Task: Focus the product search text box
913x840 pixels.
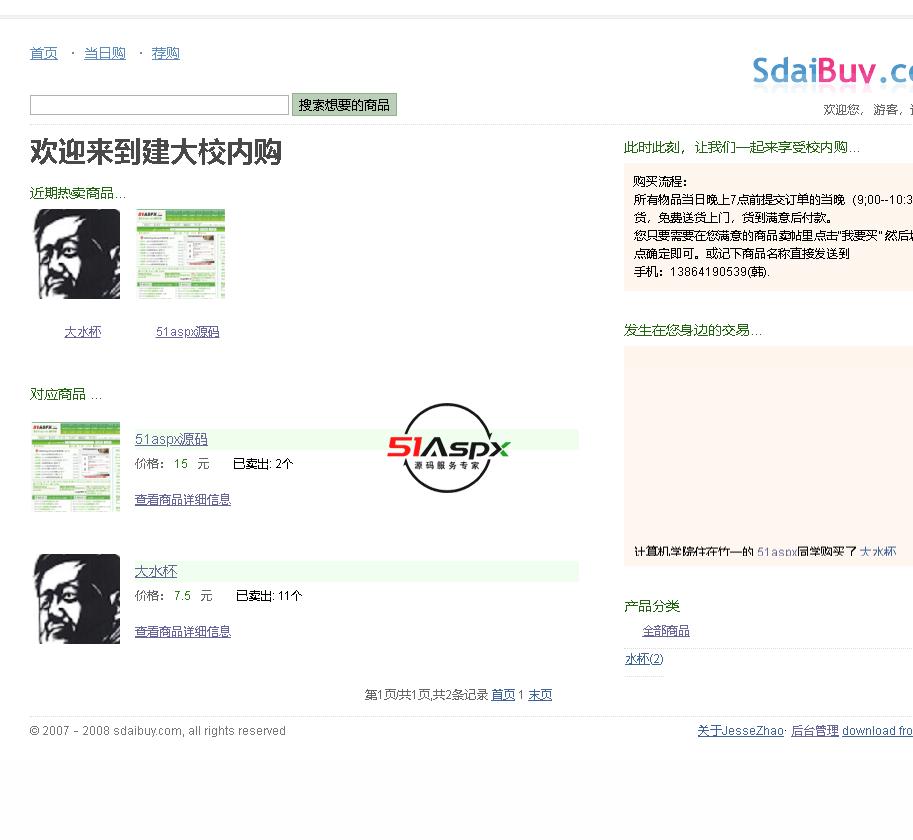Action: tap(159, 105)
